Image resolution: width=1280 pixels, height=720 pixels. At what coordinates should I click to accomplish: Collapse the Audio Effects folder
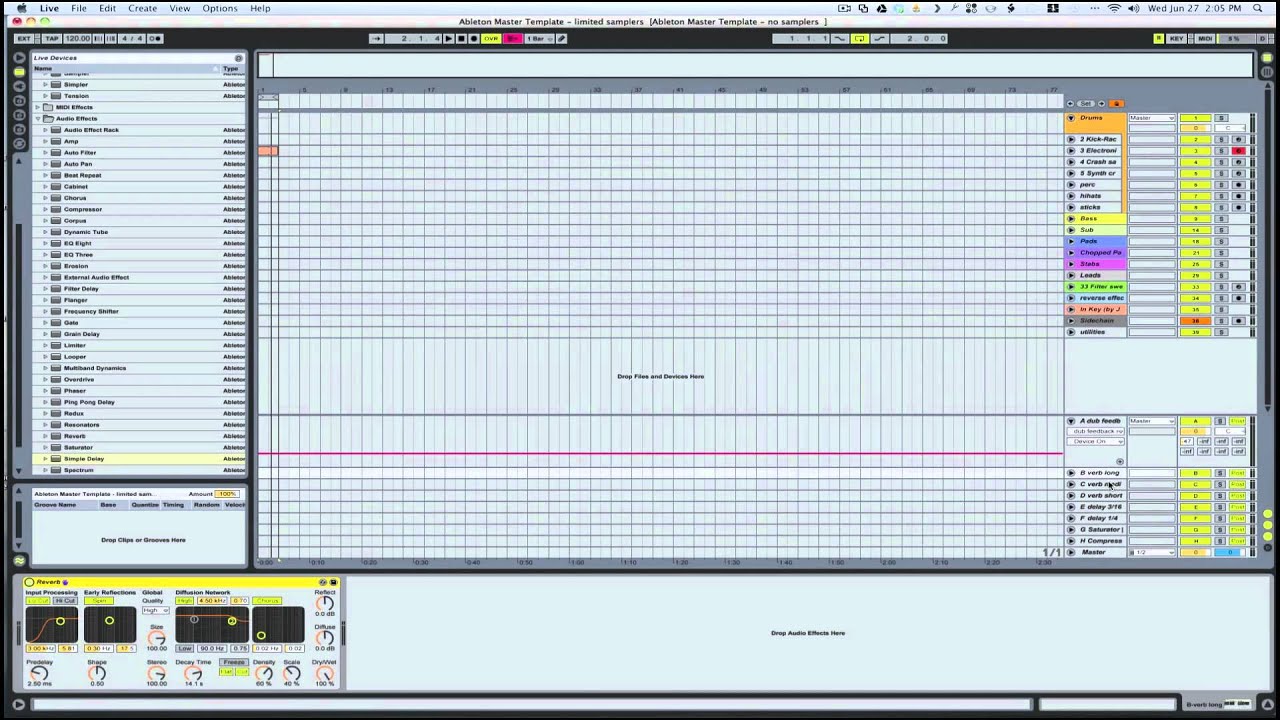[x=39, y=118]
